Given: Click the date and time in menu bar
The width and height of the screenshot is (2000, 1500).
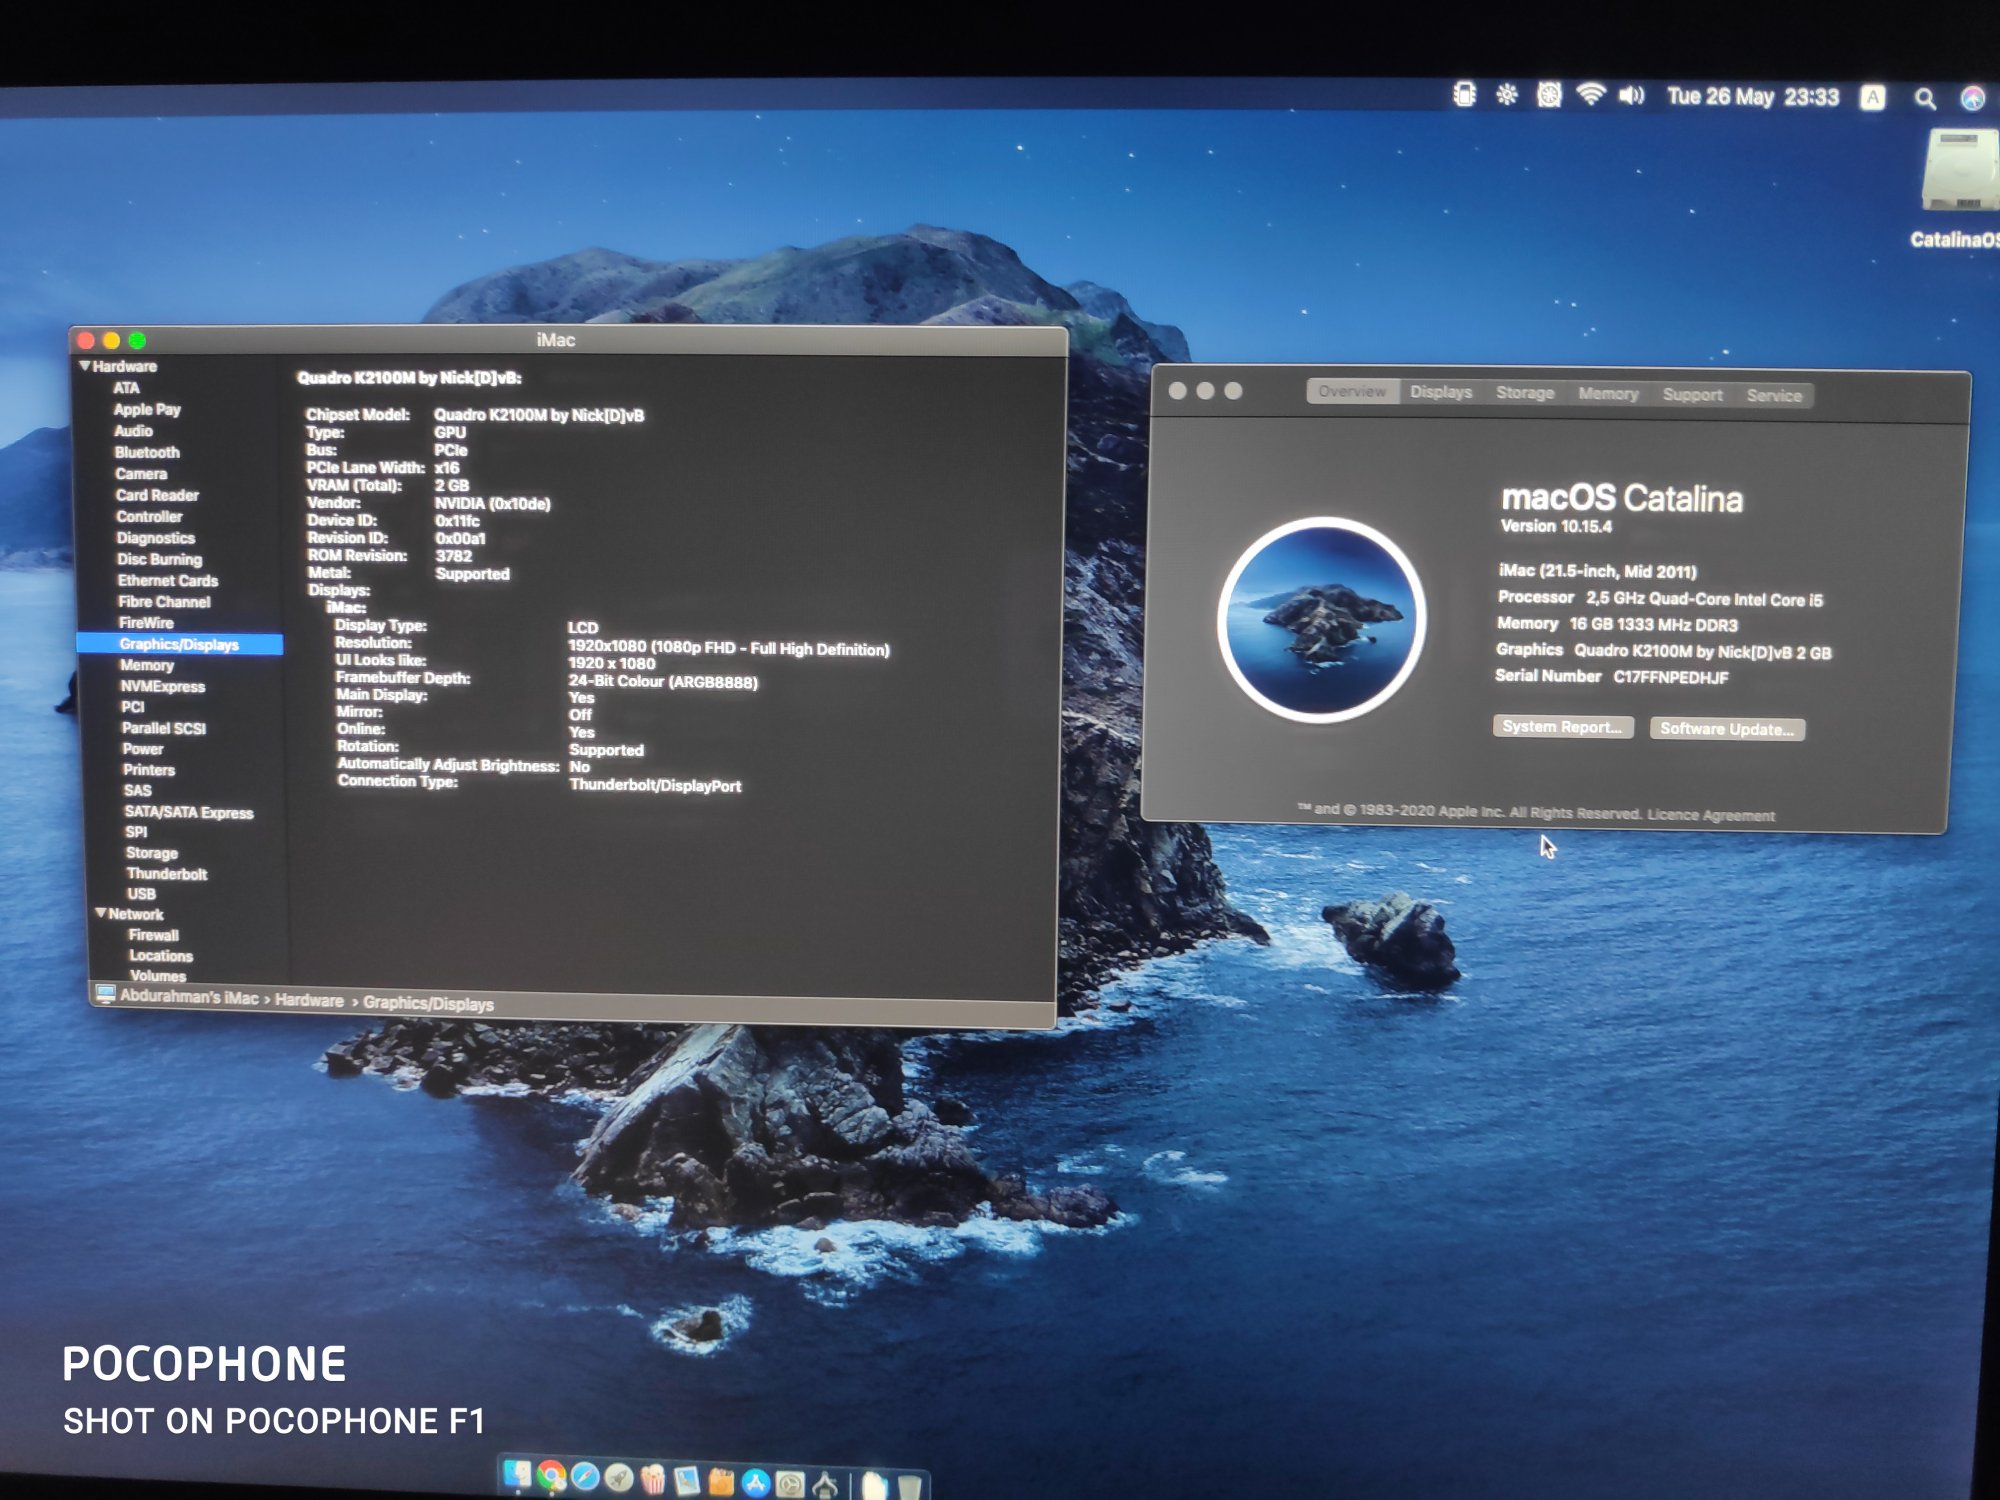Looking at the screenshot, I should [1753, 96].
